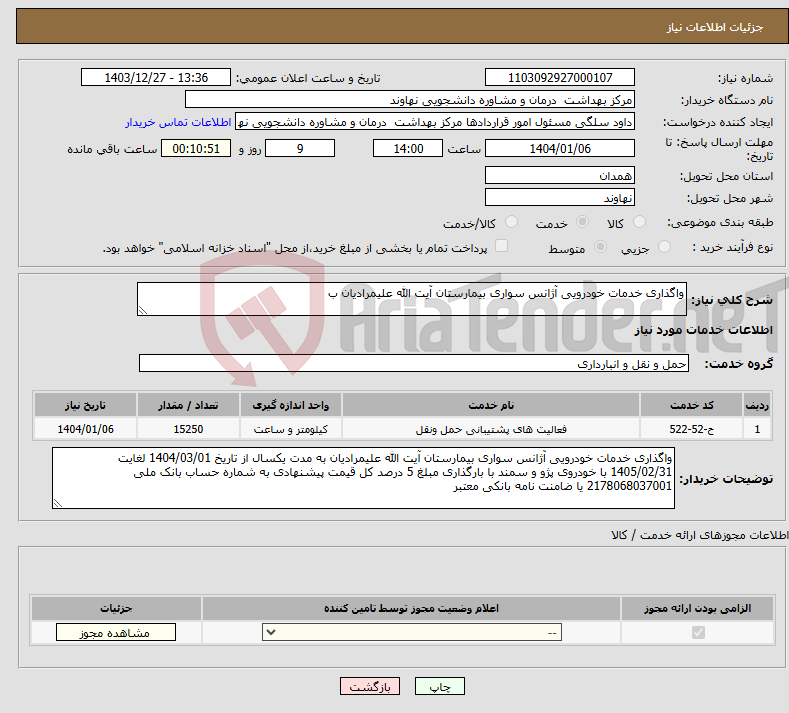Click the شهر محل تحویل field نهاوند
The height and width of the screenshot is (713, 789).
click(x=560, y=197)
